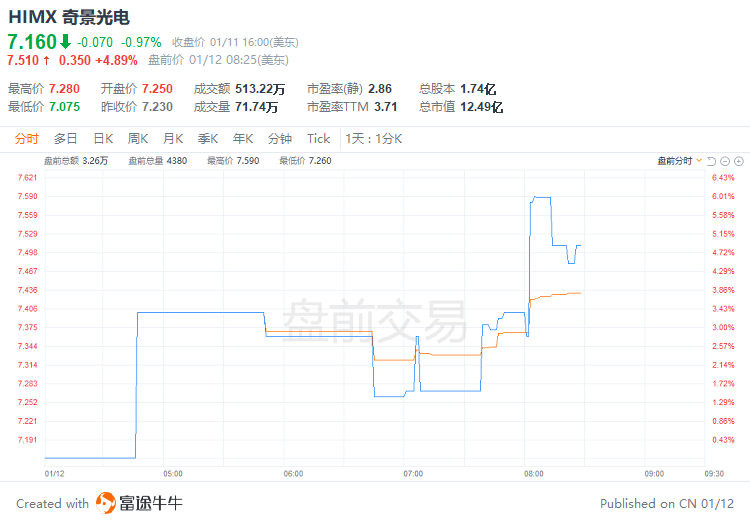The image size is (750, 524).
Task: Click the 总市值 12.49亿 value
Action: tap(481, 107)
